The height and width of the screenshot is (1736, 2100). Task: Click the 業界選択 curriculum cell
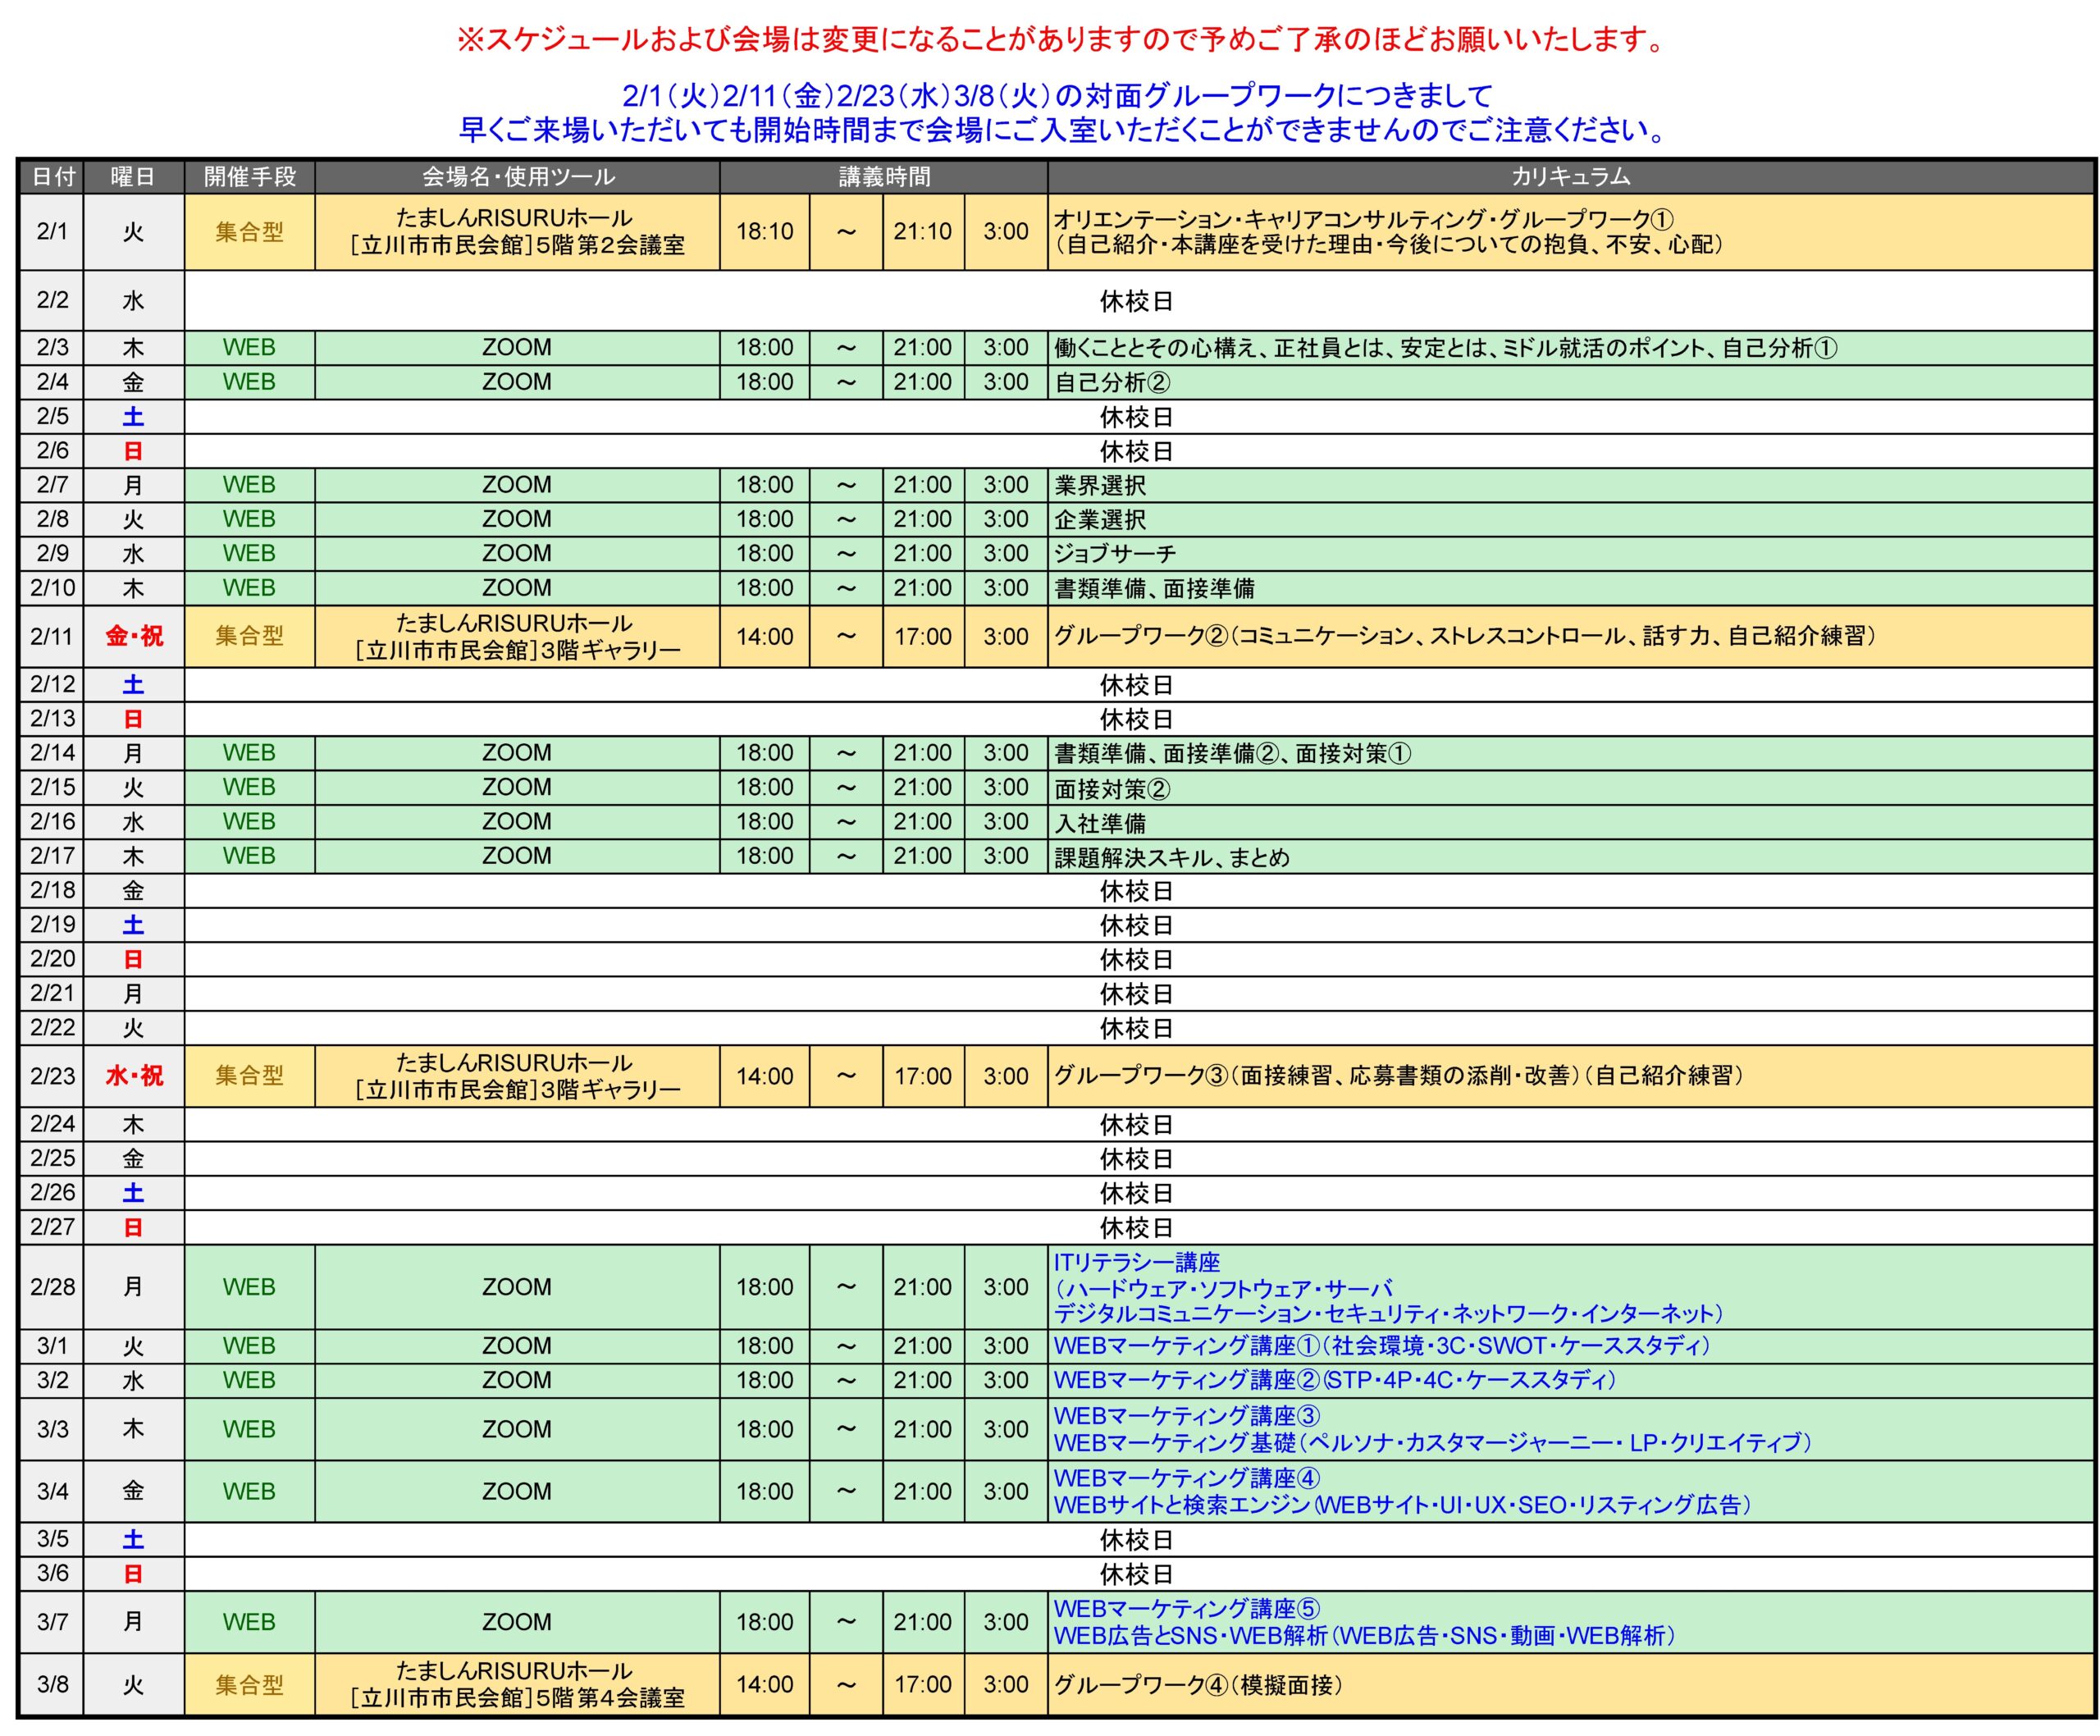pyautogui.click(x=1571, y=485)
